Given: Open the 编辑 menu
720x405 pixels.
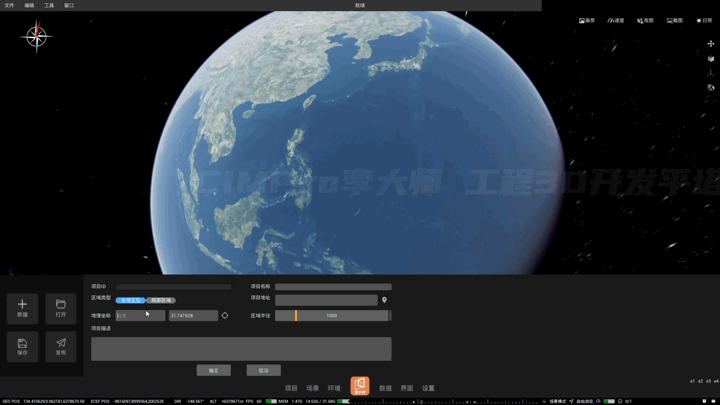Looking at the screenshot, I should coord(29,6).
